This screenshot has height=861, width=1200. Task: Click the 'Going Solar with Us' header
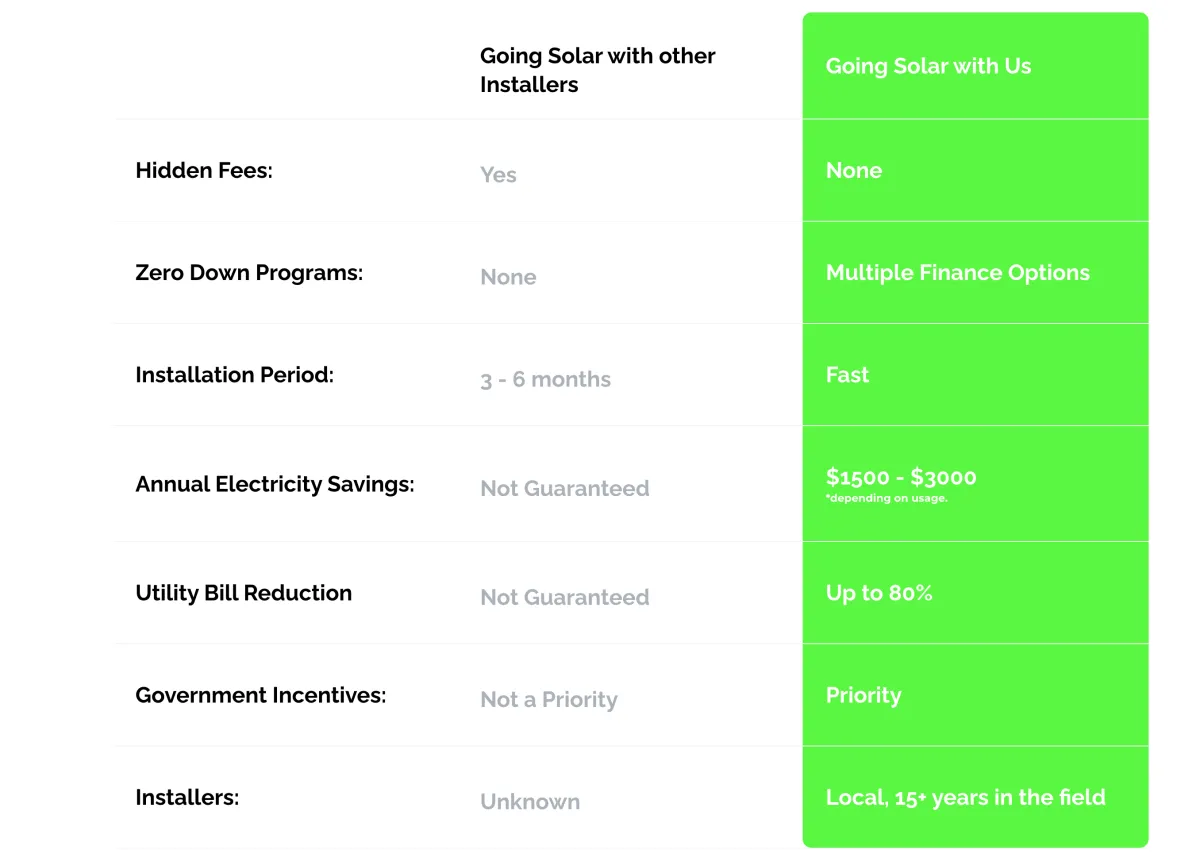(928, 67)
